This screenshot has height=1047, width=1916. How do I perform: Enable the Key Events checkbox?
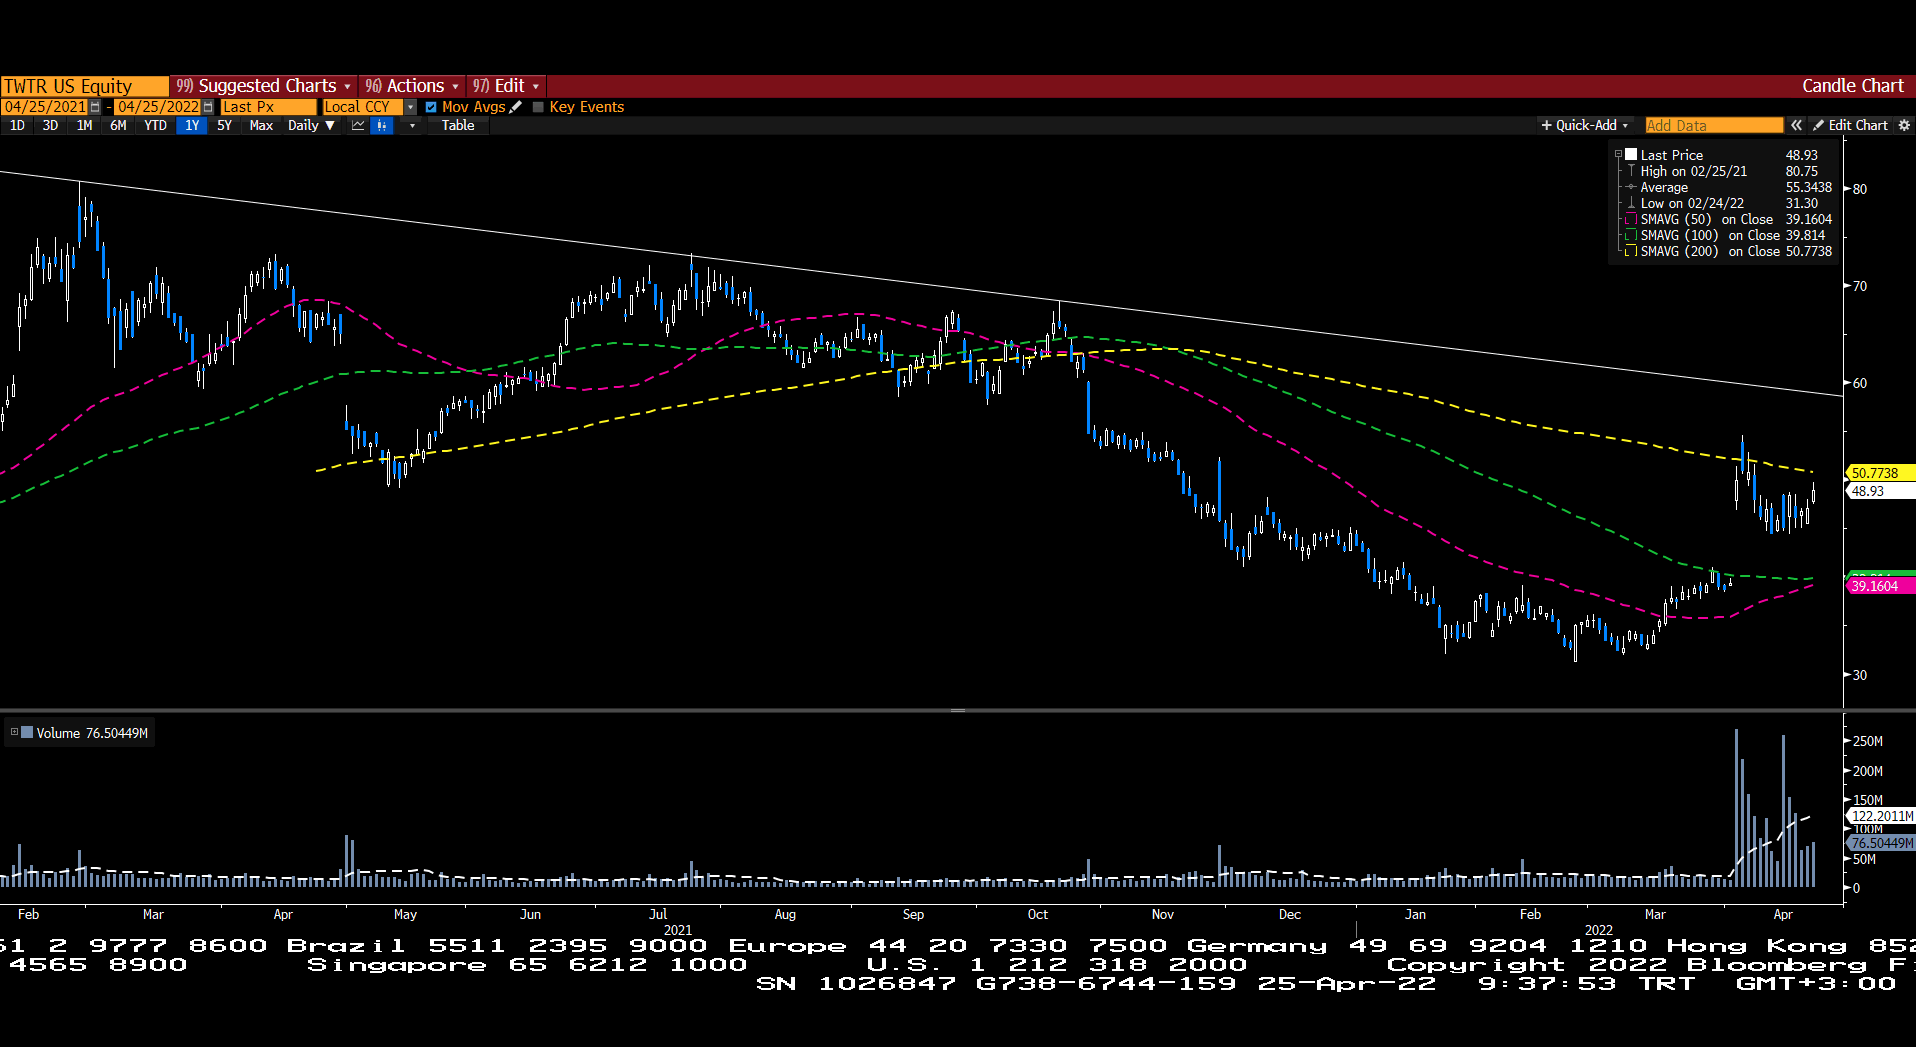538,107
